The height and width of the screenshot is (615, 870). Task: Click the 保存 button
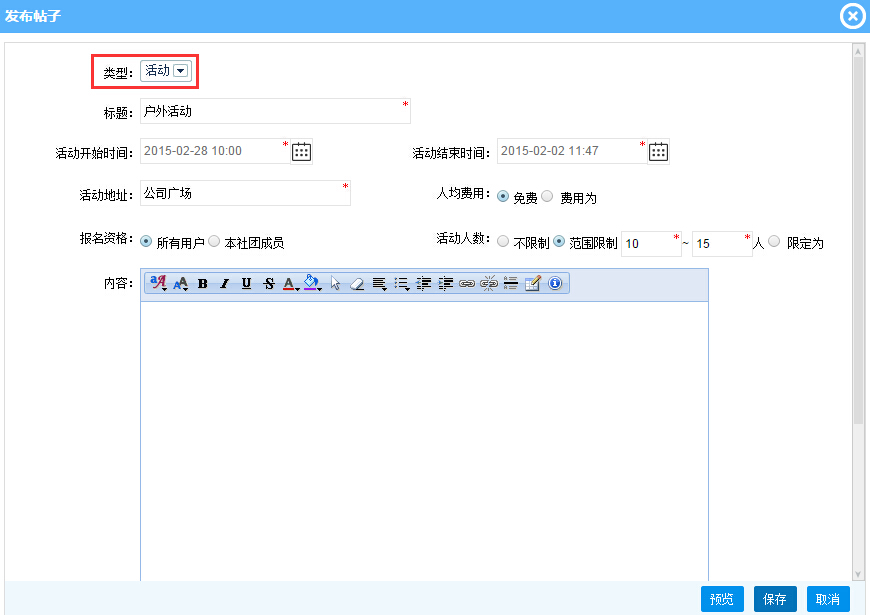click(x=775, y=599)
